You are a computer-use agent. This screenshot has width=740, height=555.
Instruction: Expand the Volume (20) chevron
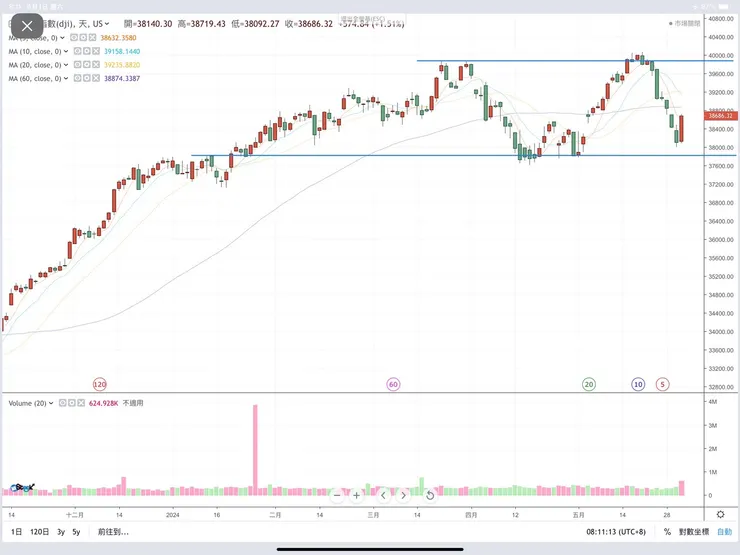coord(51,403)
